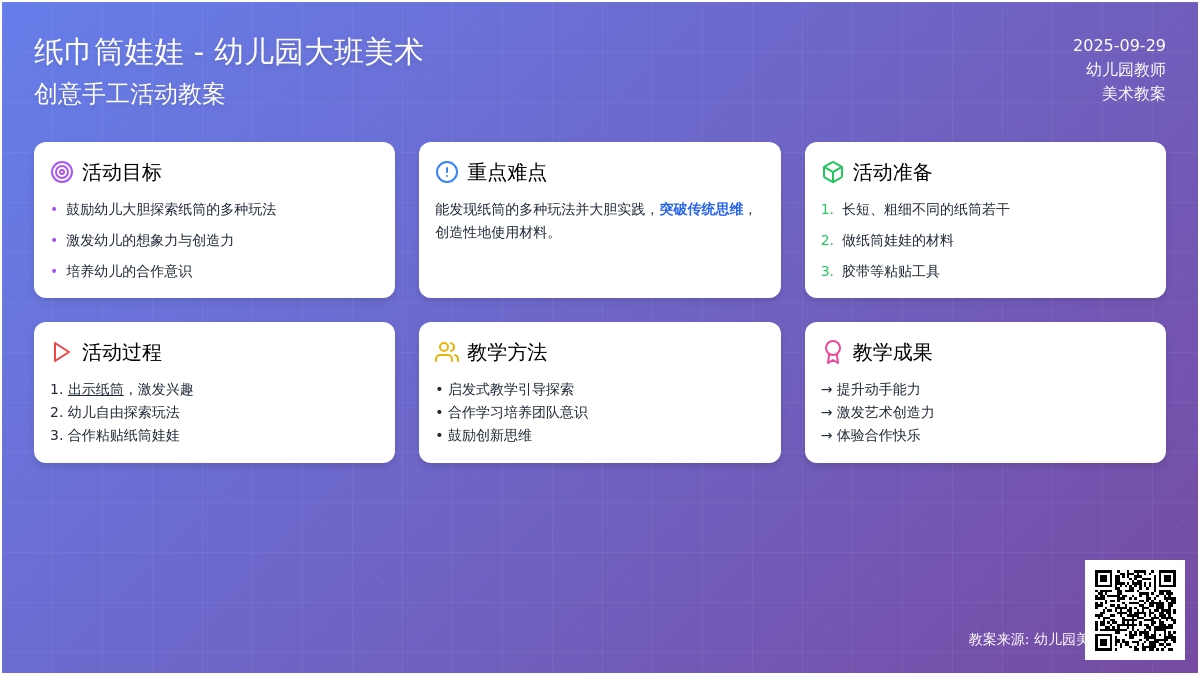The image size is (1200, 675).
Task: Click the 教案来源 footer text
Action: point(1026,639)
